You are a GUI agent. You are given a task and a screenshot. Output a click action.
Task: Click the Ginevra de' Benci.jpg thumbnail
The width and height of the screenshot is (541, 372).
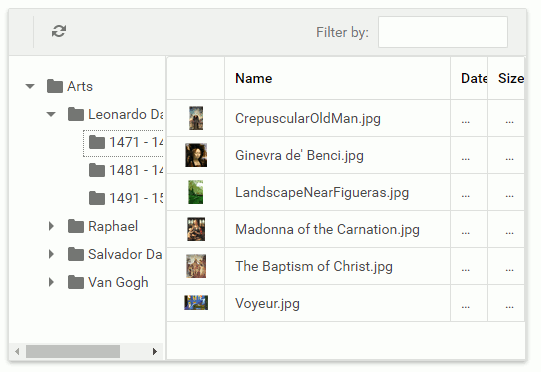pyautogui.click(x=196, y=155)
